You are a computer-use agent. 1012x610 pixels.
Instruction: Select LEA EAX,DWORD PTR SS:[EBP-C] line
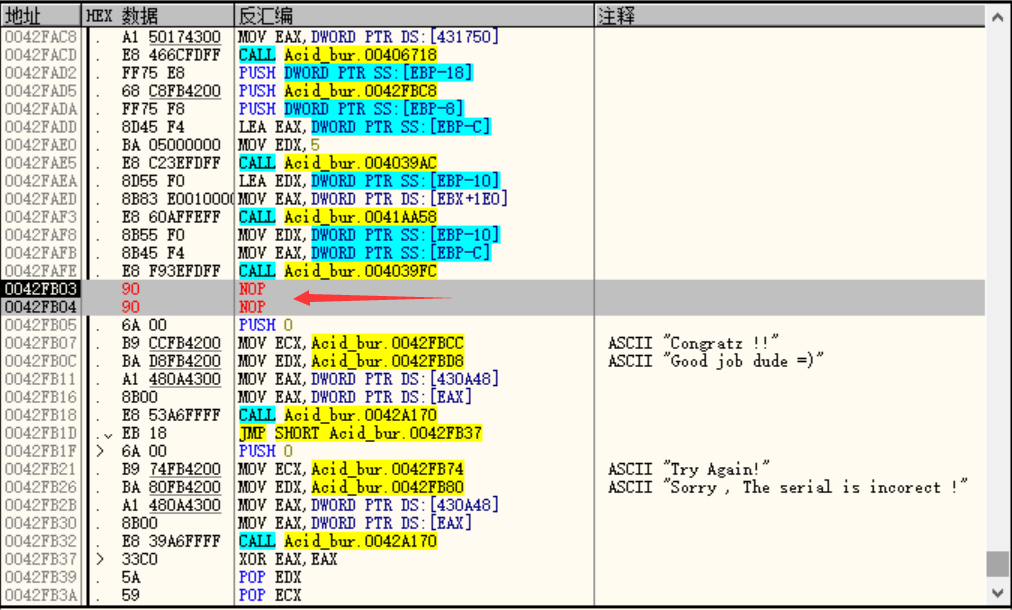365,127
